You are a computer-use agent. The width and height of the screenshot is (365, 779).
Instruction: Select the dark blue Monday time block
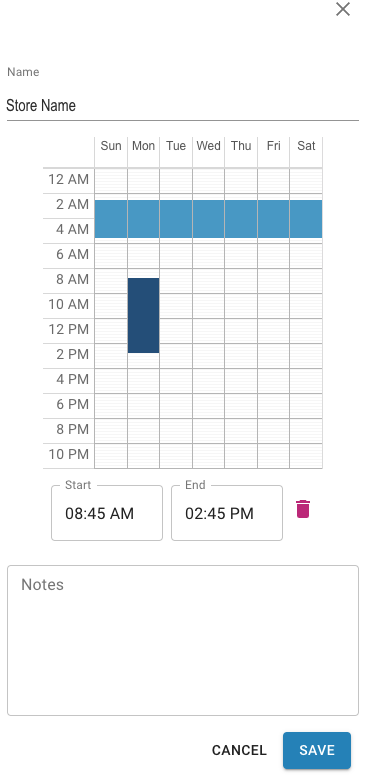[144, 315]
